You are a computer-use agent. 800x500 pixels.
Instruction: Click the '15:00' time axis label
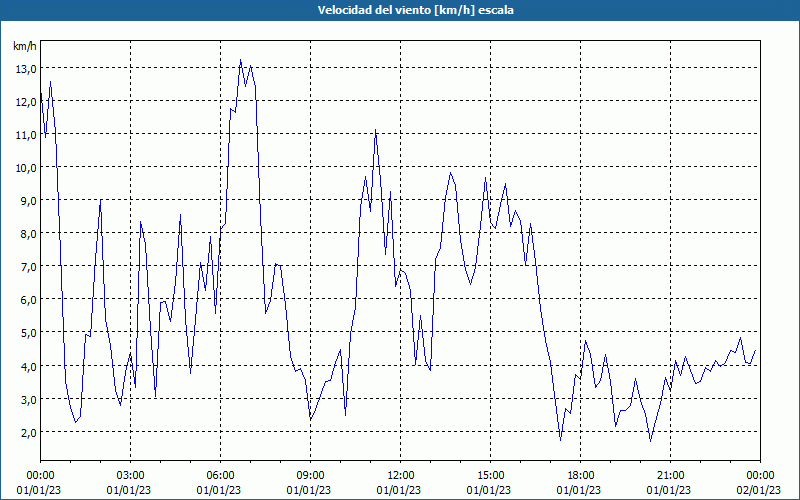click(490, 476)
